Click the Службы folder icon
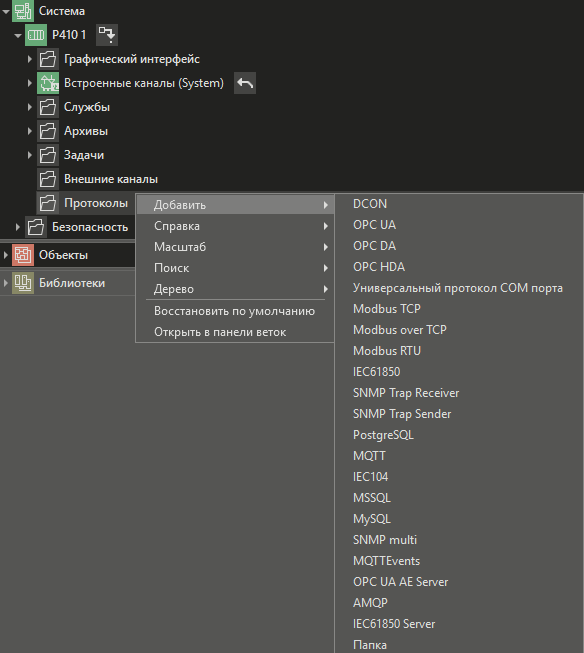584x653 pixels. click(x=48, y=107)
